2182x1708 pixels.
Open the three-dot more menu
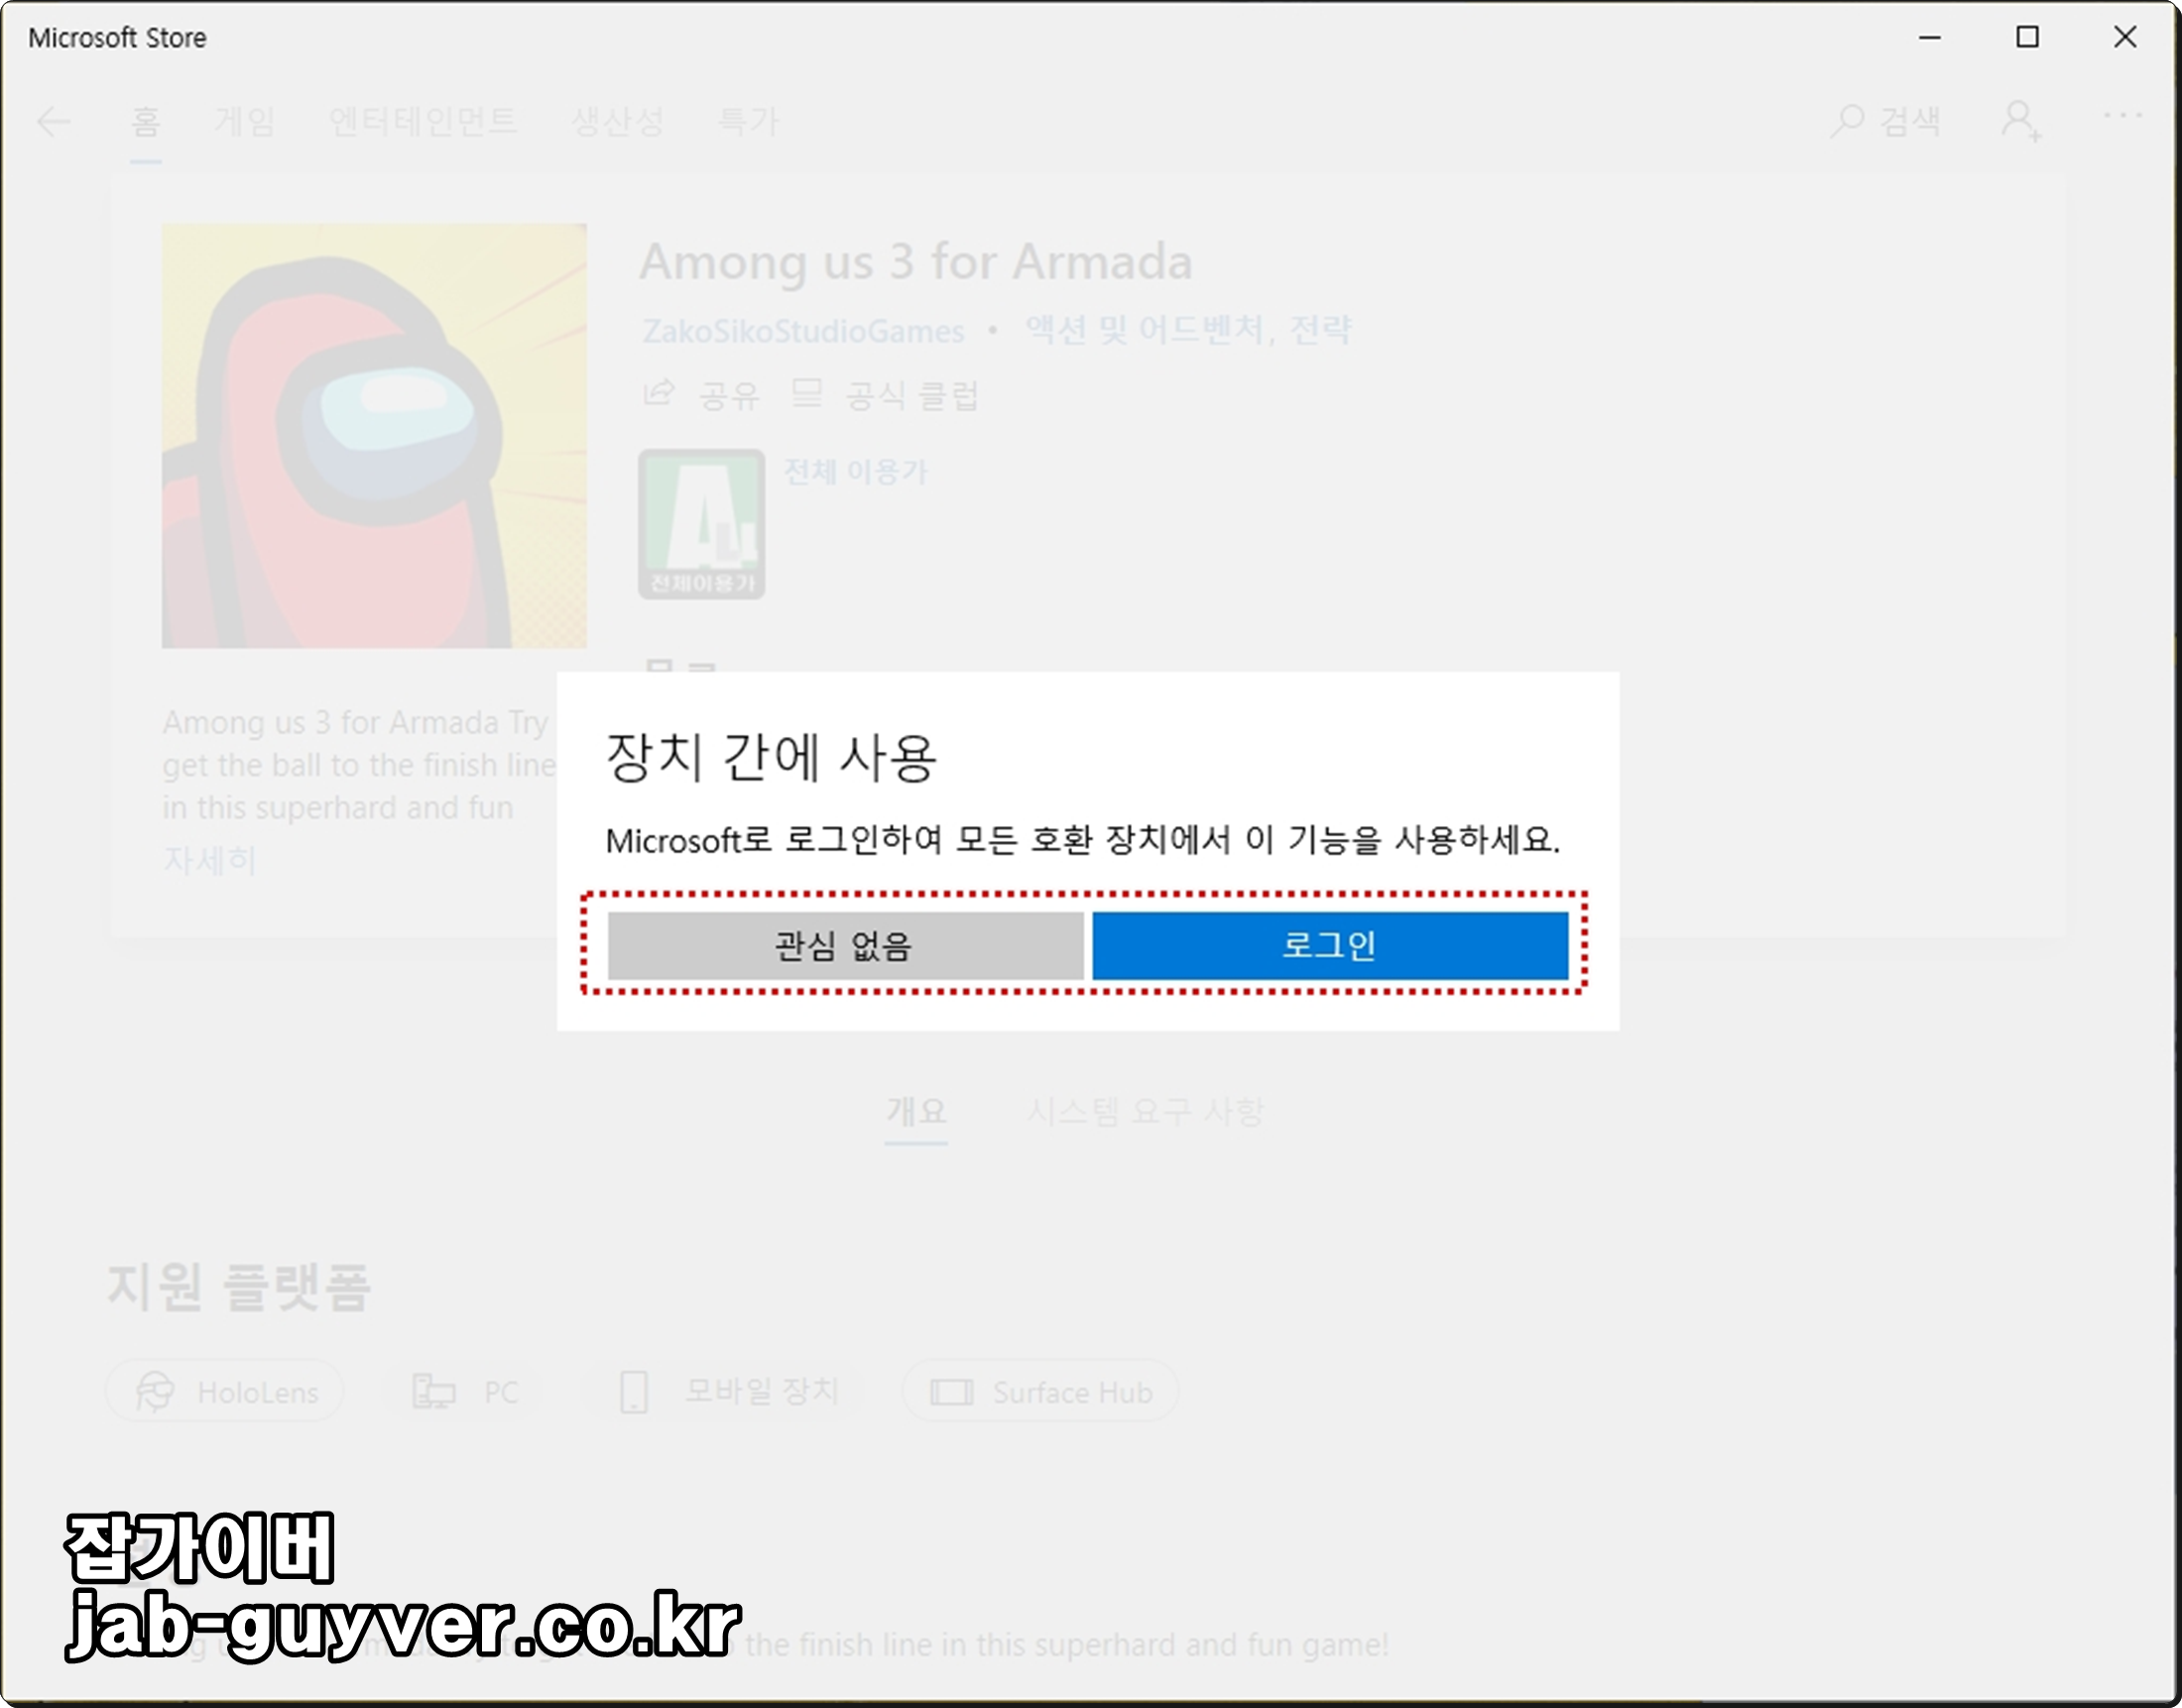coord(2122,116)
